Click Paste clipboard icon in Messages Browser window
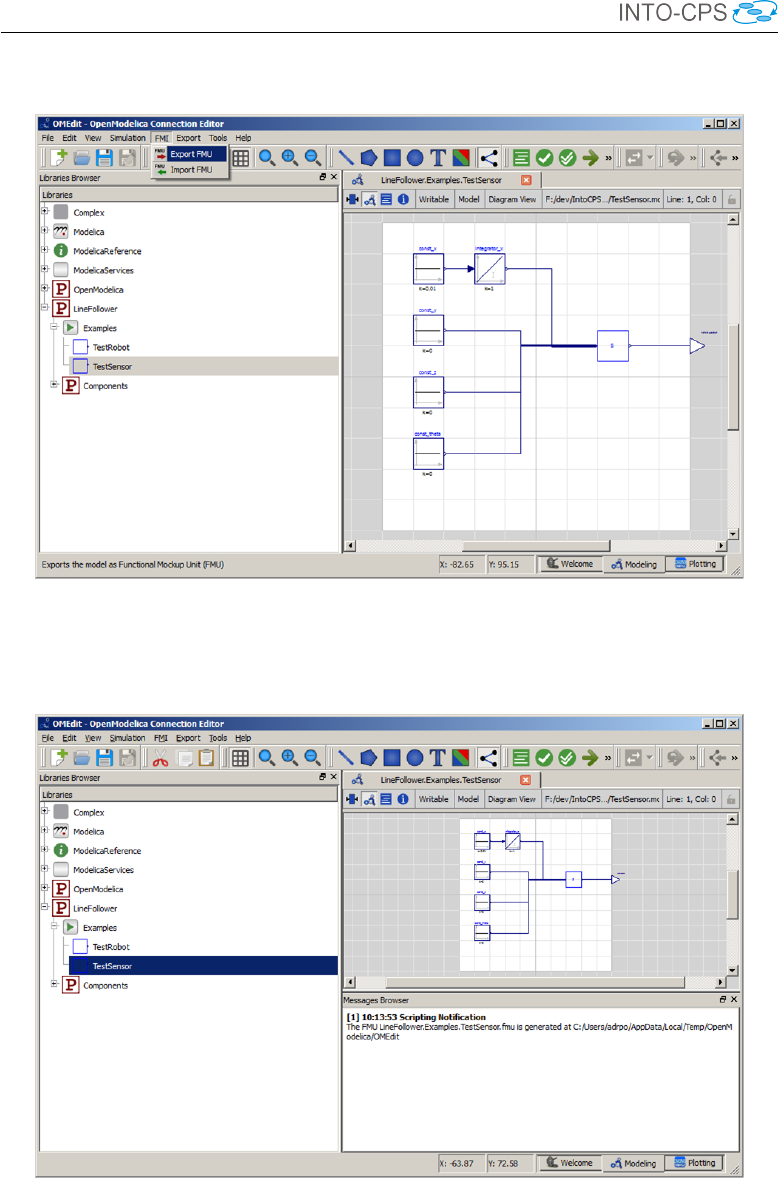This screenshot has width=778, height=1178. 207,758
